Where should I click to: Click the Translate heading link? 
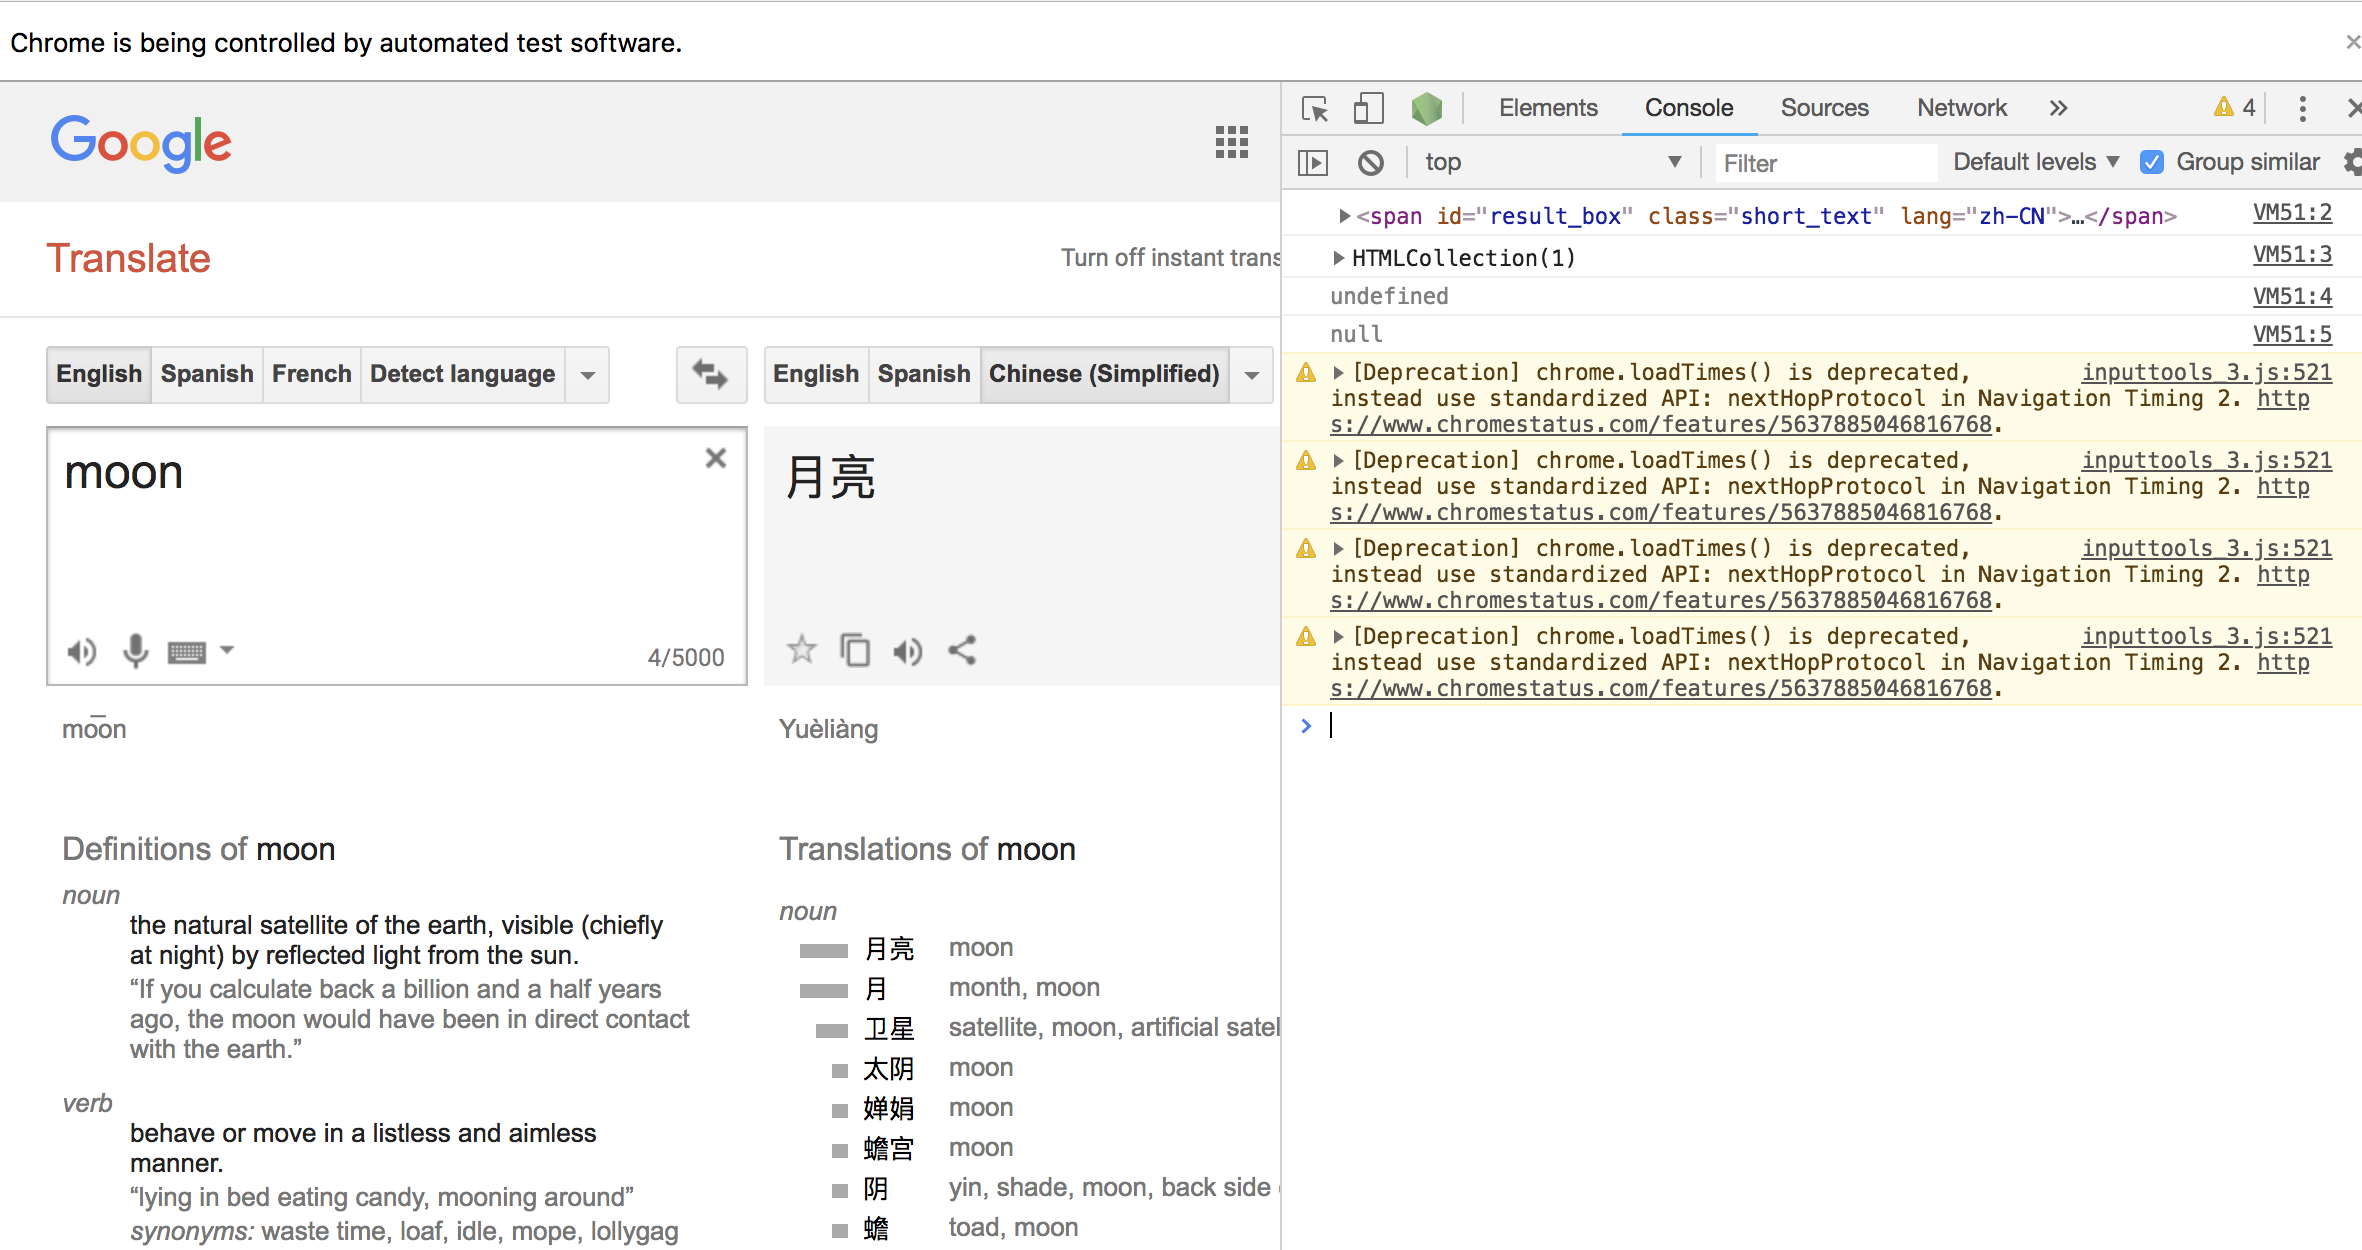point(129,258)
